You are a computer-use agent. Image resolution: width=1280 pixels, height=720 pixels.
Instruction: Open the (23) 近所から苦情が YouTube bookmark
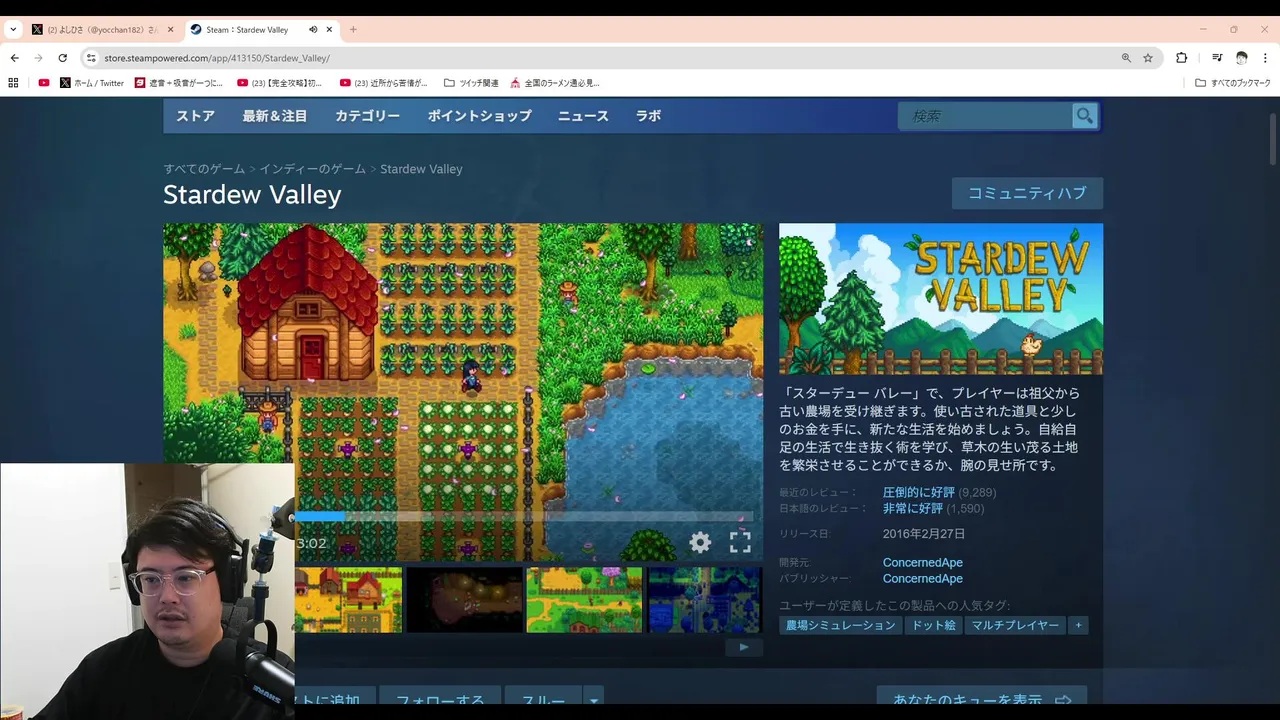[x=384, y=83]
